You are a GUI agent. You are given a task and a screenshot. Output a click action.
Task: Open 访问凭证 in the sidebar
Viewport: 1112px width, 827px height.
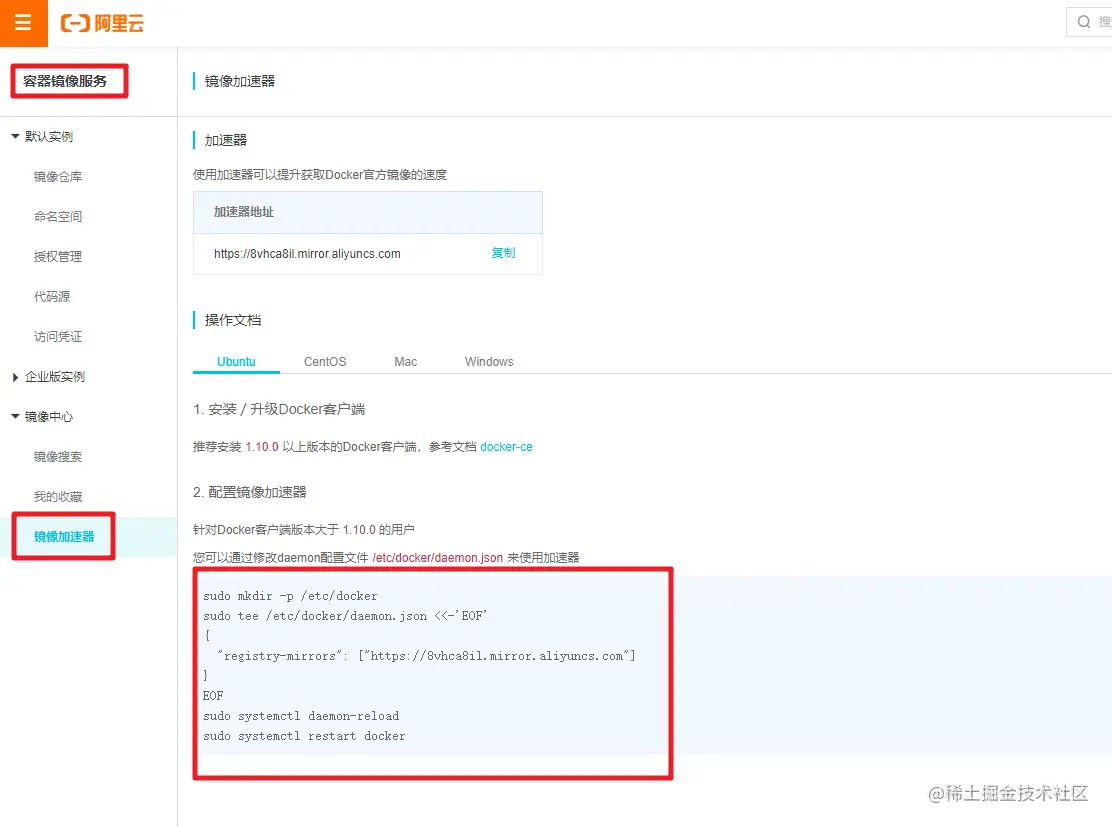coord(58,336)
